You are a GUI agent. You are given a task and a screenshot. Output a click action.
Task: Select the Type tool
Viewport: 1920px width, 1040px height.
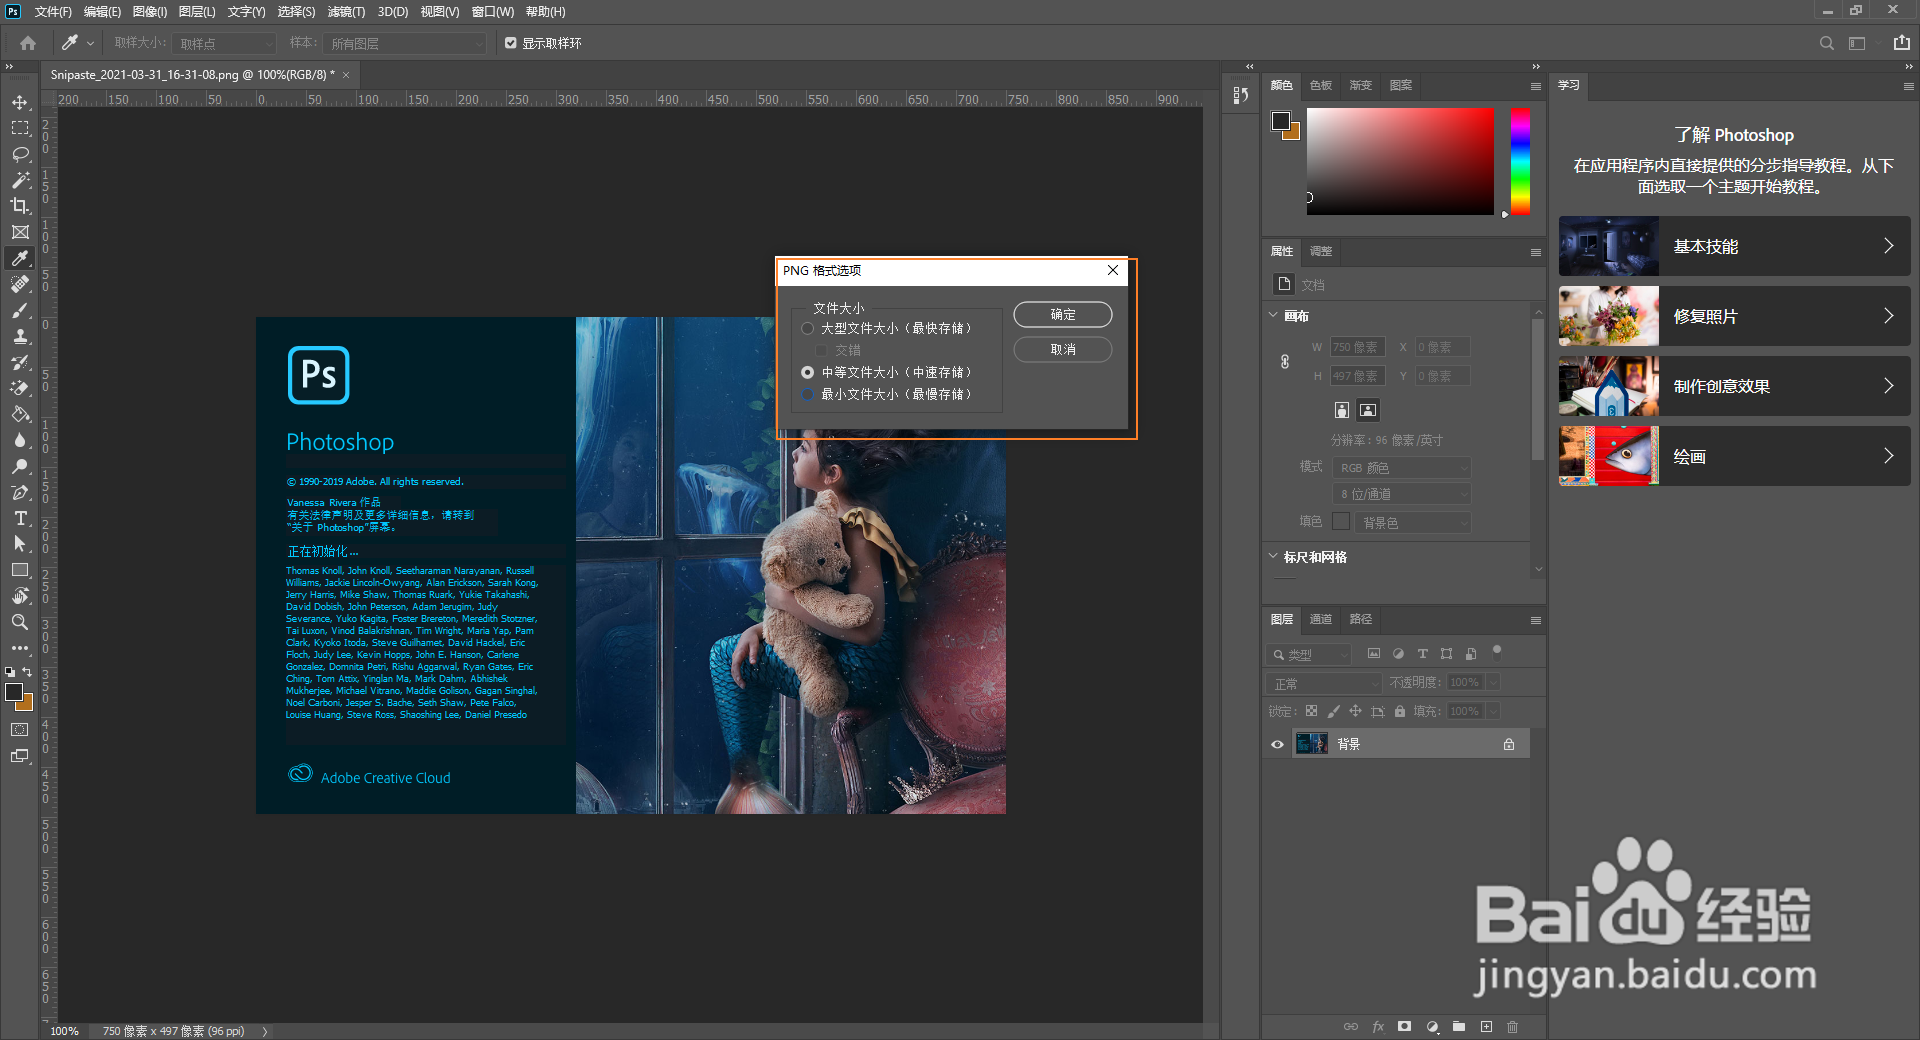pyautogui.click(x=20, y=518)
